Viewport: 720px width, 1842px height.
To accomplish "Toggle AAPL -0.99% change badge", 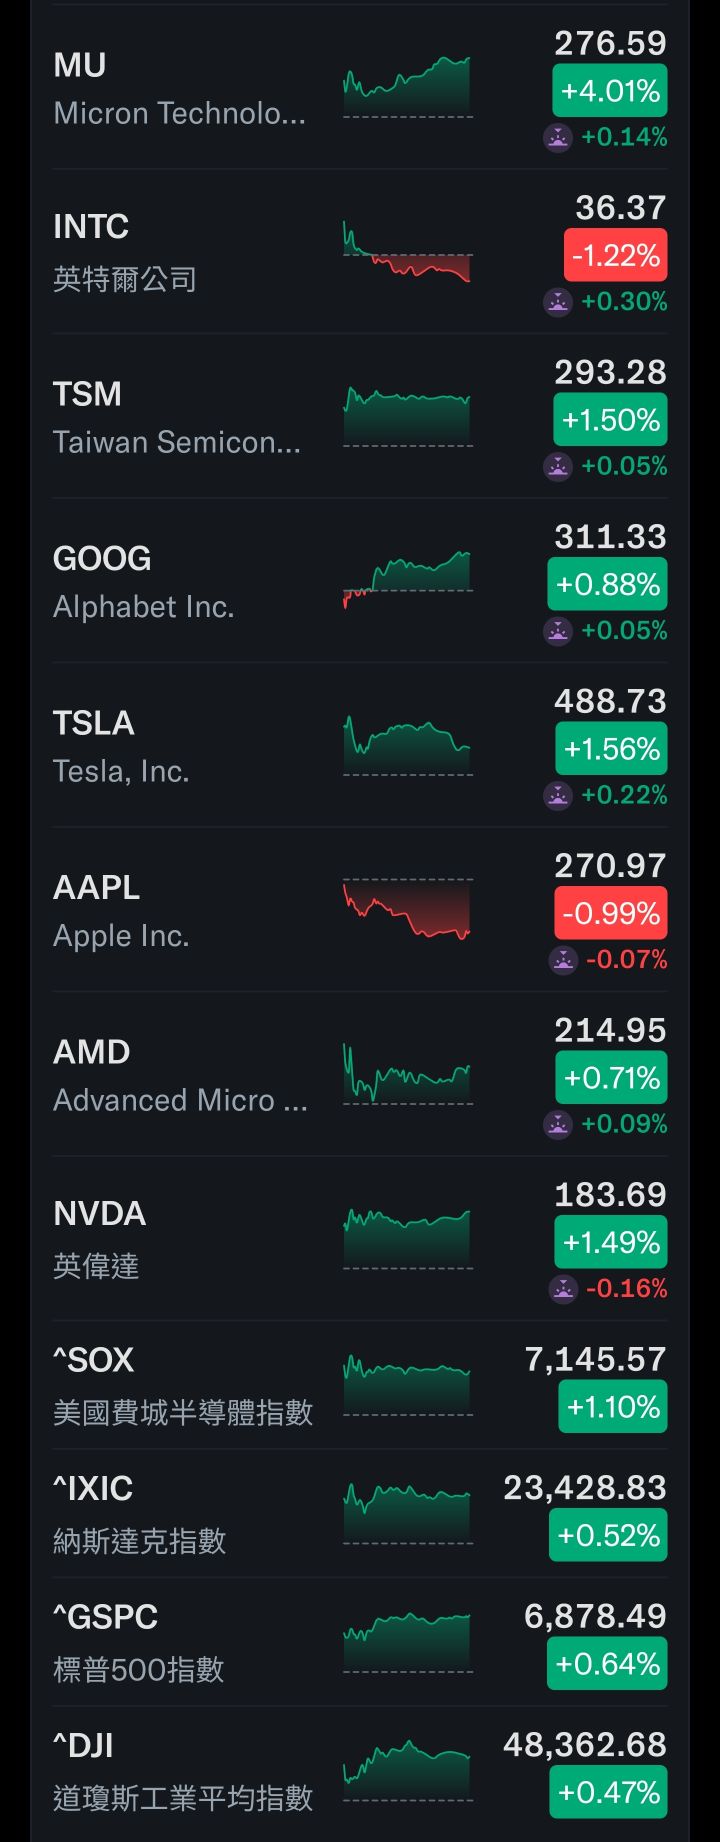I will click(610, 914).
